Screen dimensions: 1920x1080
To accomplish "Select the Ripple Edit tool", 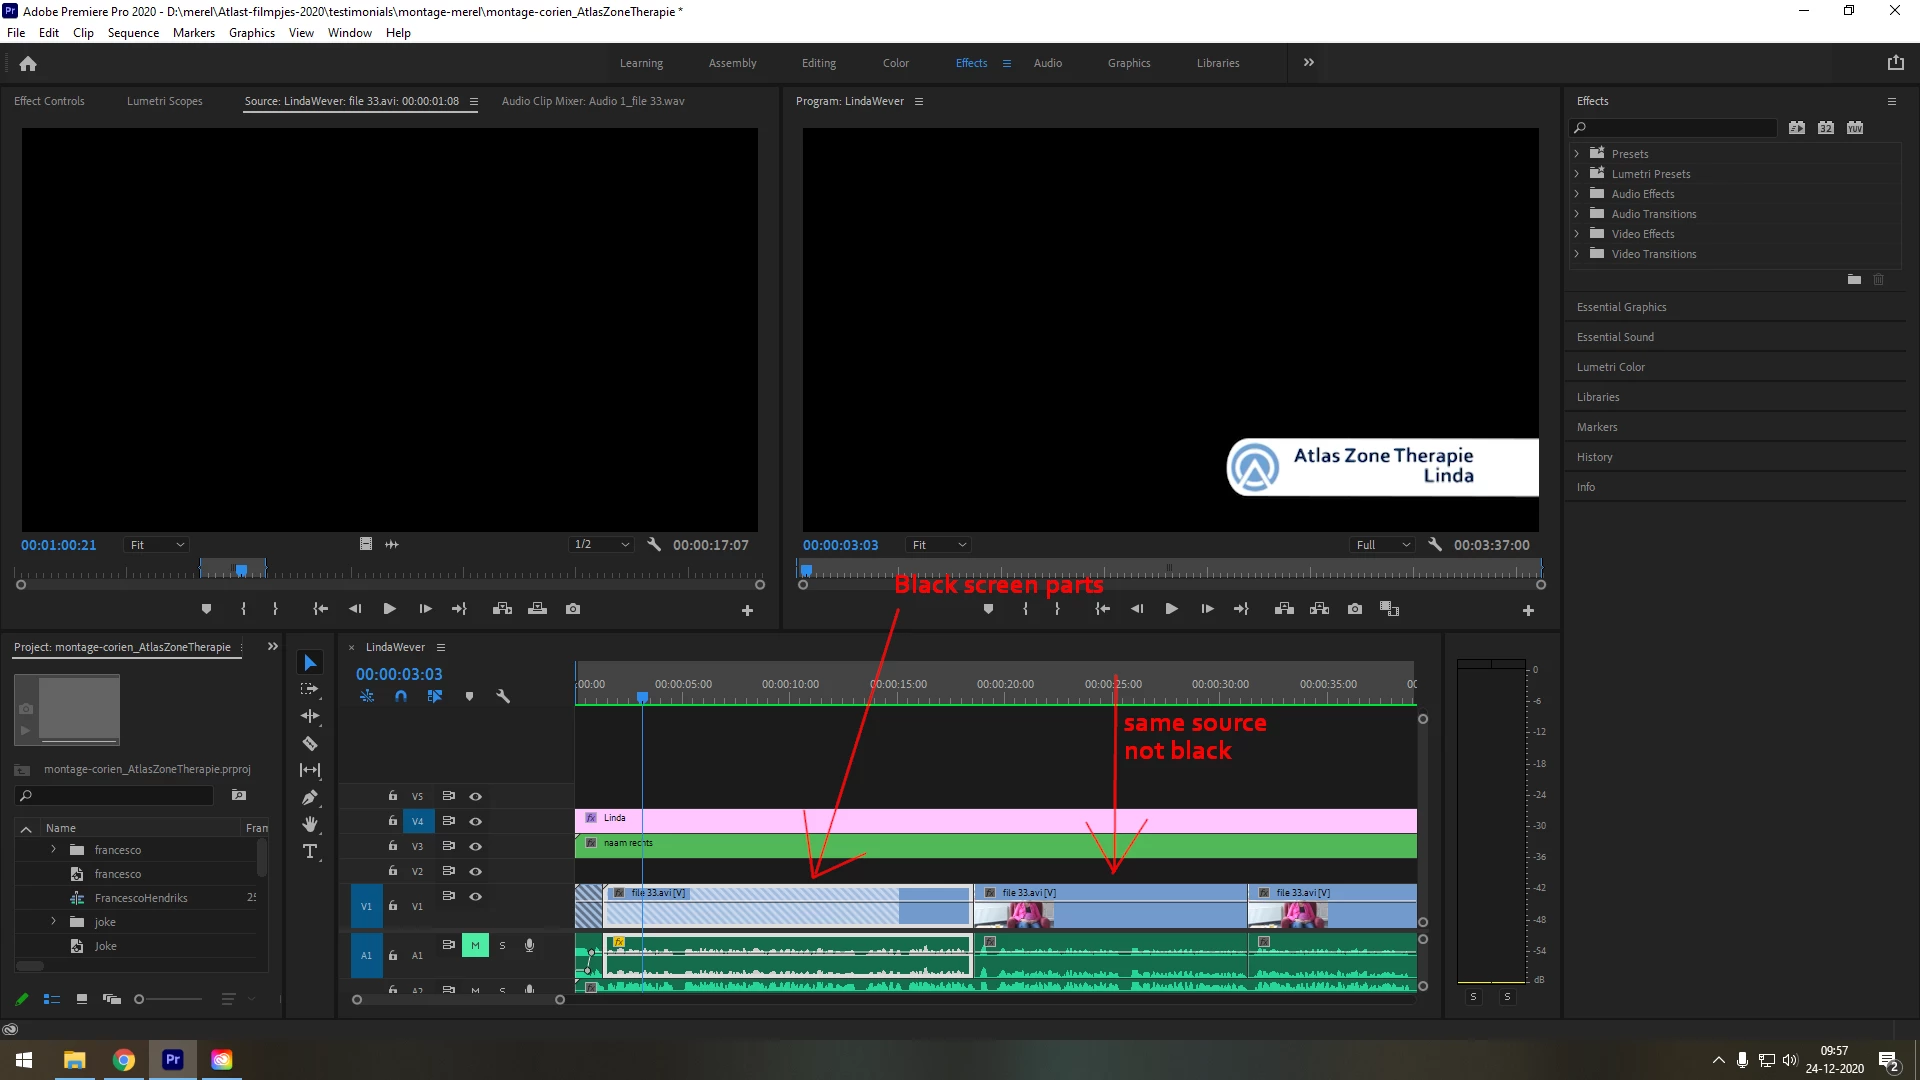I will 310,716.
